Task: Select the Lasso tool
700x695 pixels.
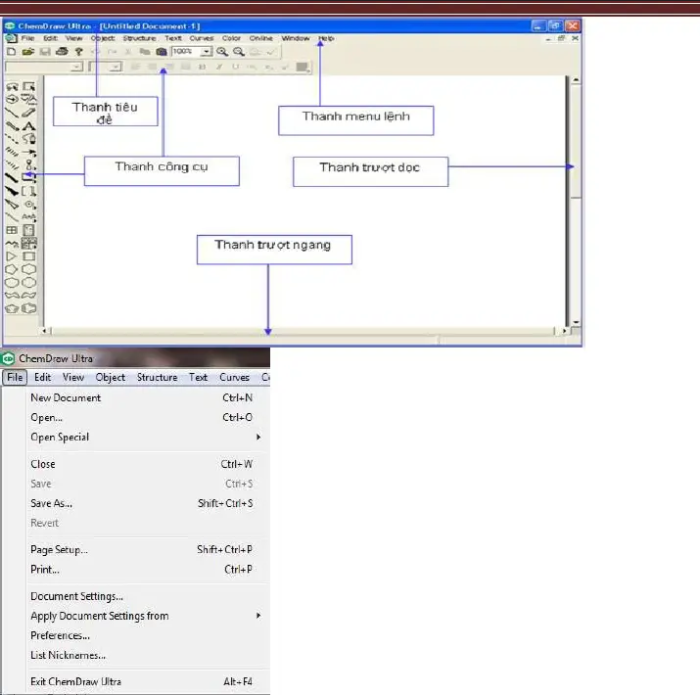Action: 12,87
